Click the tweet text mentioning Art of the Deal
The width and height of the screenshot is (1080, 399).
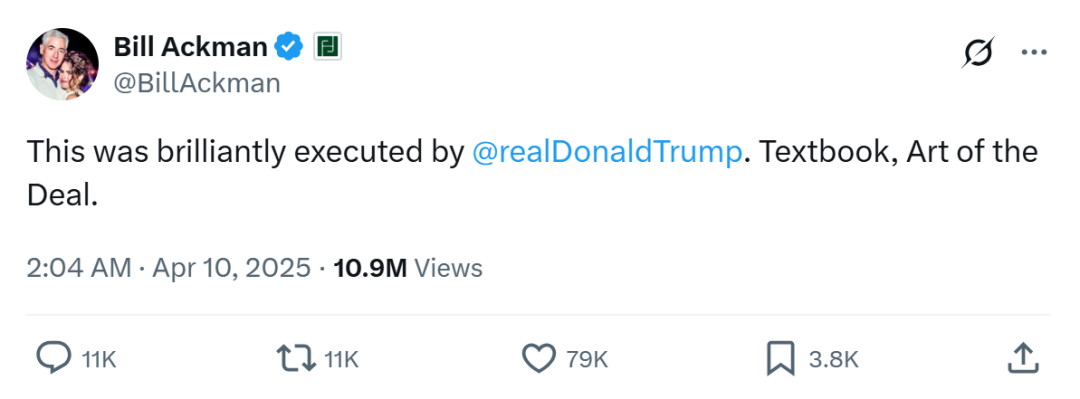pyautogui.click(x=532, y=173)
